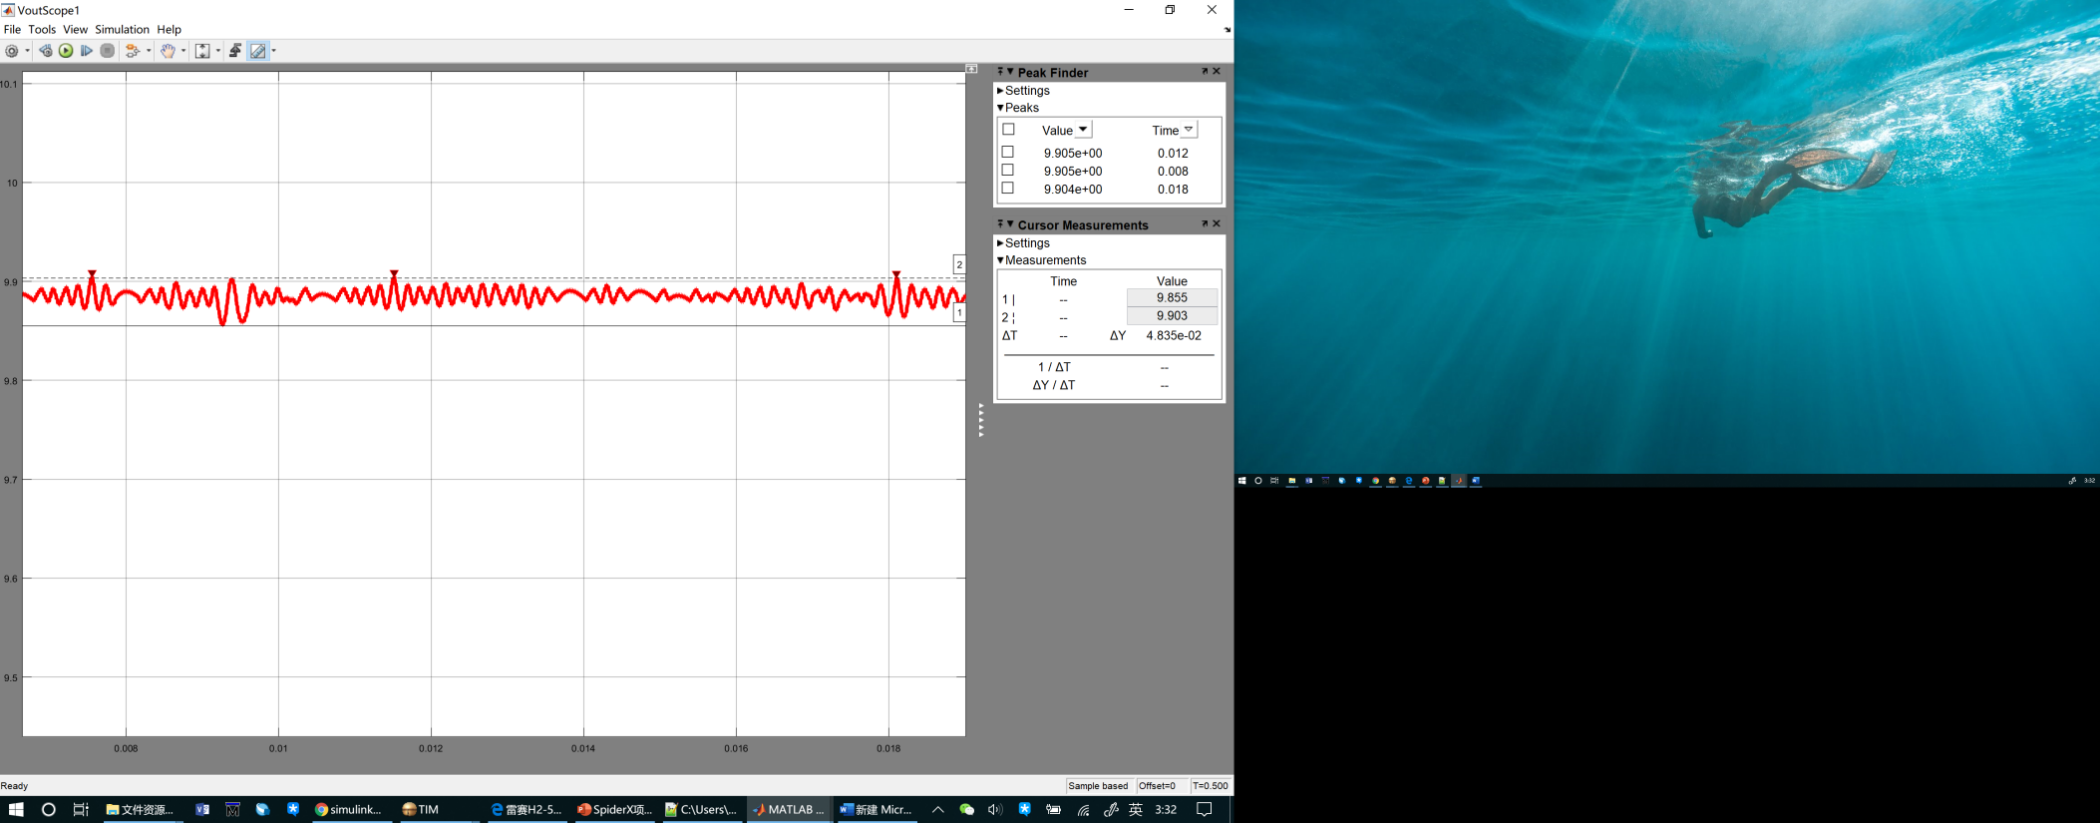Toggle the Cursor Measurements ruler icon
This screenshot has height=823, width=2100.
[258, 51]
